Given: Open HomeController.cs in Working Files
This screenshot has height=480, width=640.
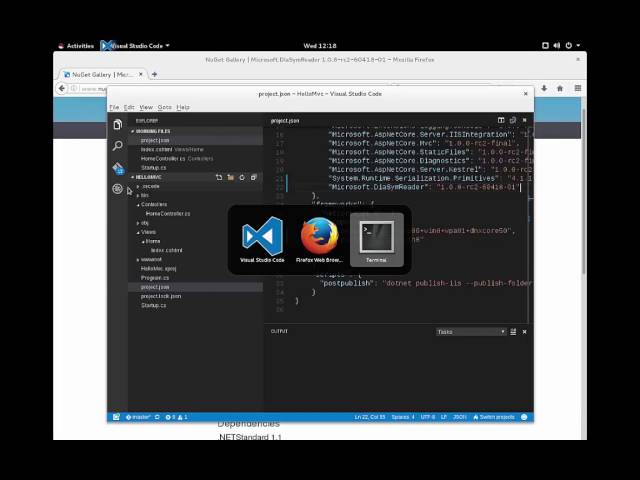Looking at the screenshot, I should (195, 158).
